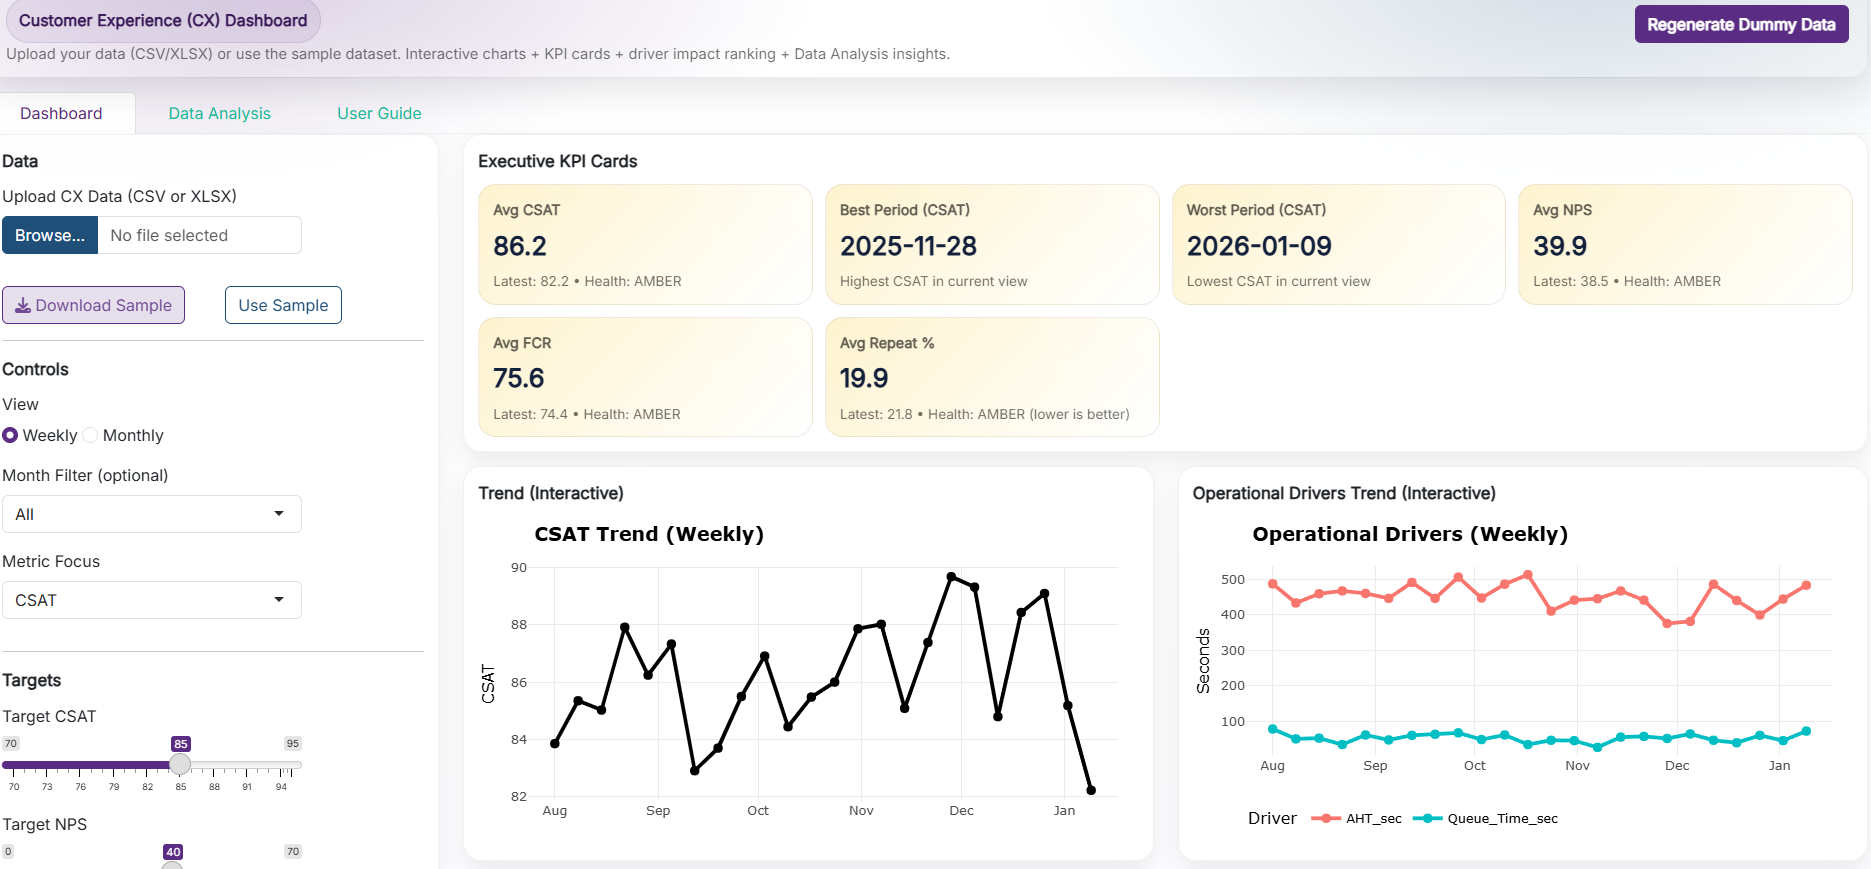Click the 'No file selected' file field
This screenshot has height=869, width=1871.
200,235
